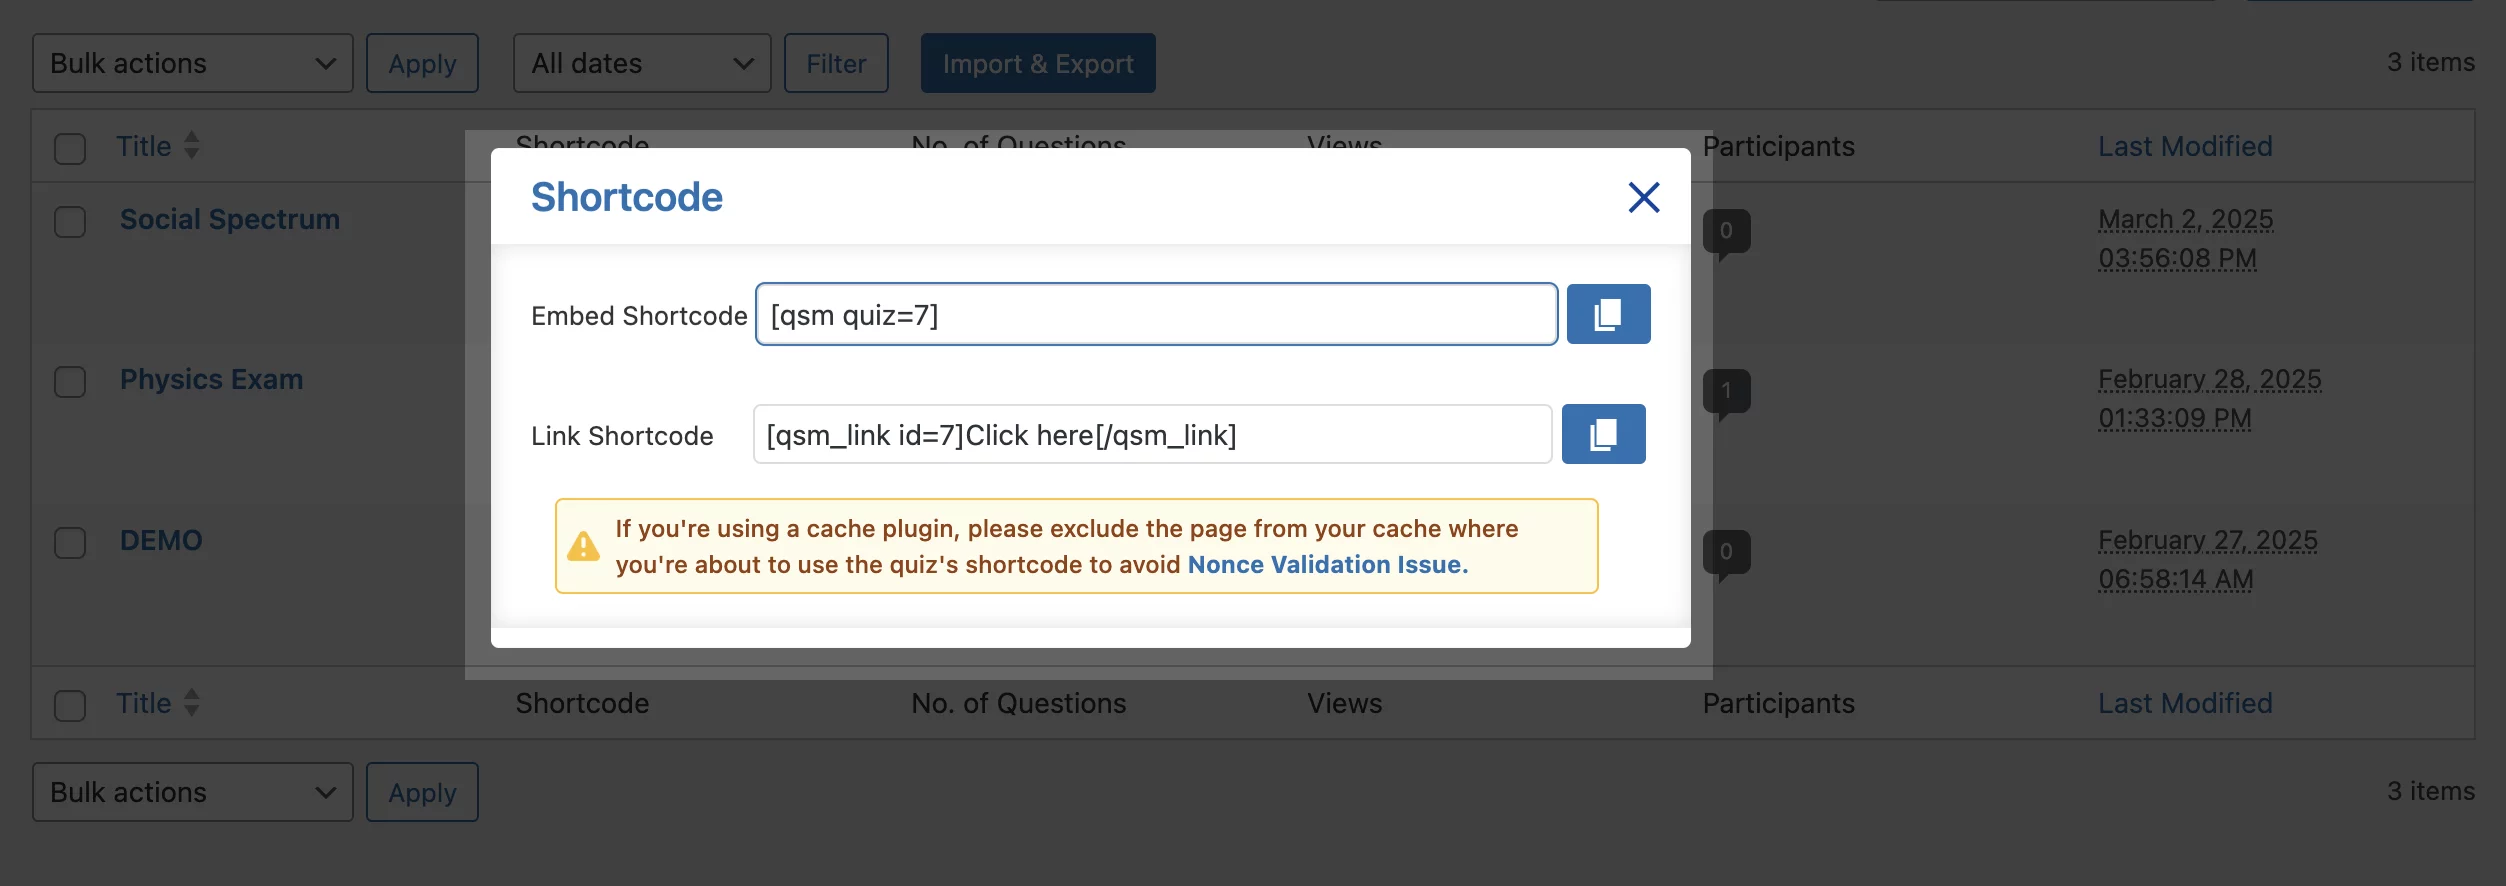Click the footer Participants column label
The height and width of the screenshot is (886, 2506).
click(x=1778, y=703)
